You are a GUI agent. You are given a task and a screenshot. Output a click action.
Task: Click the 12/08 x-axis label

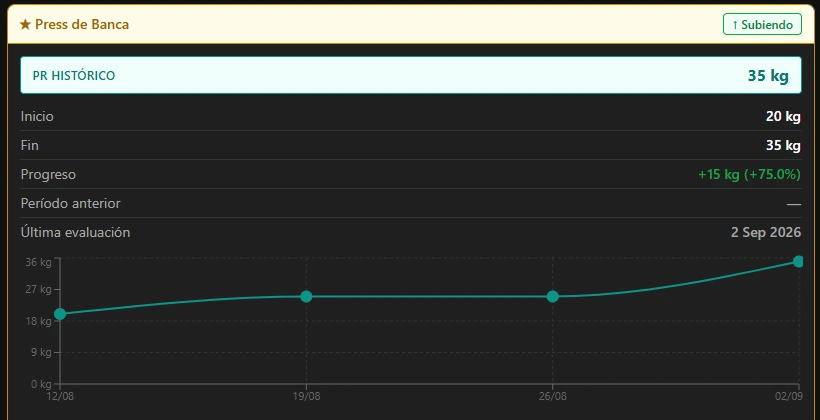(x=61, y=396)
